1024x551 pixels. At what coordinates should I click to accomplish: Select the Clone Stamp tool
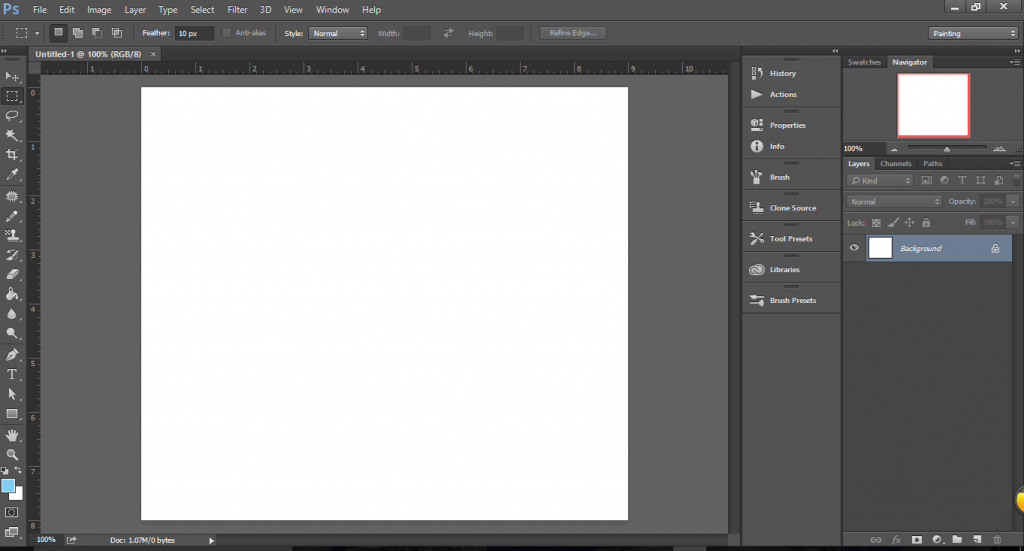coord(12,235)
